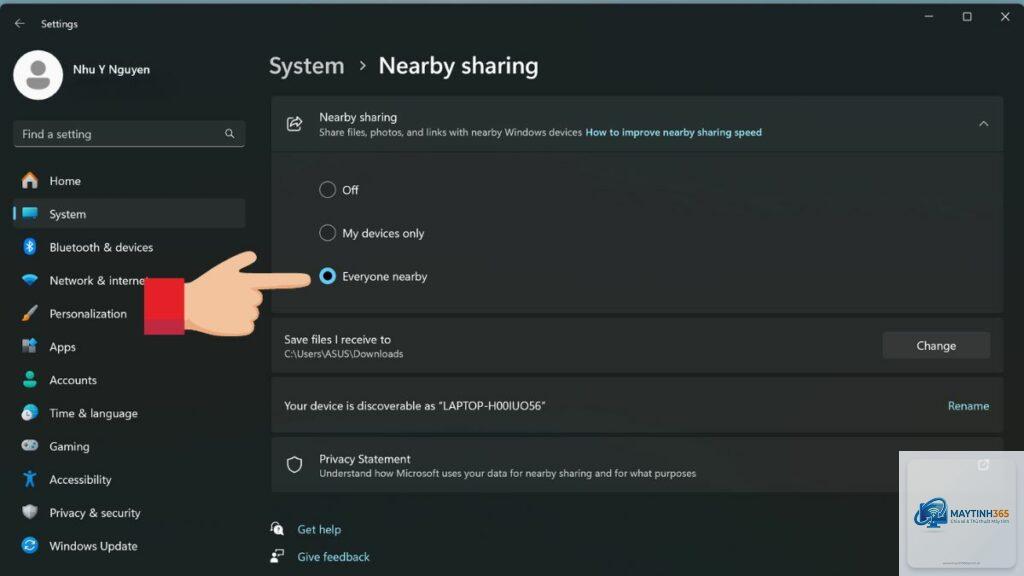This screenshot has height=576, width=1024.
Task: Open the user profile avatar picture
Action: (38, 75)
